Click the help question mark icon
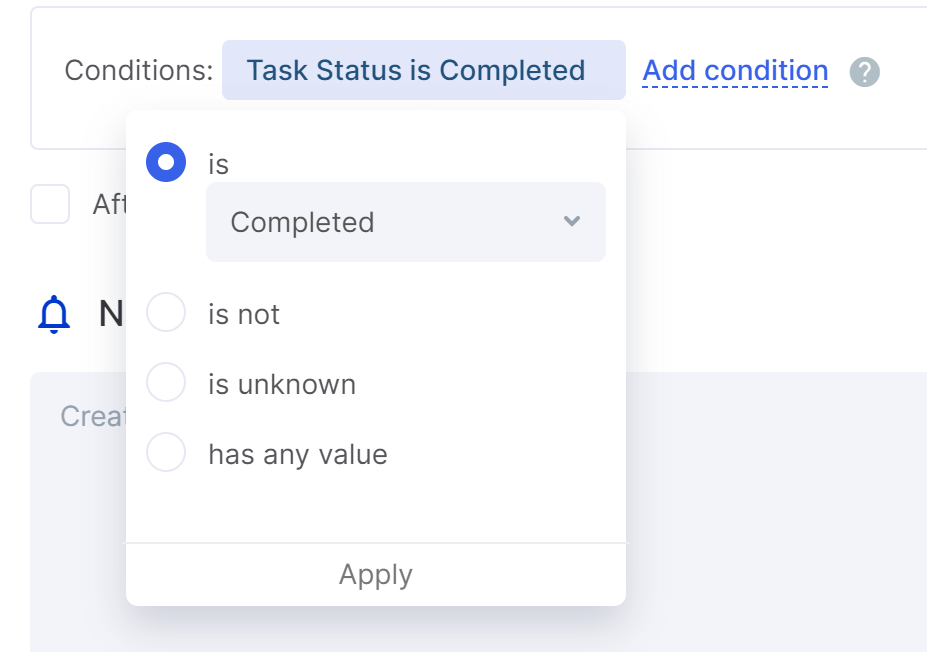The image size is (927, 652). (864, 72)
